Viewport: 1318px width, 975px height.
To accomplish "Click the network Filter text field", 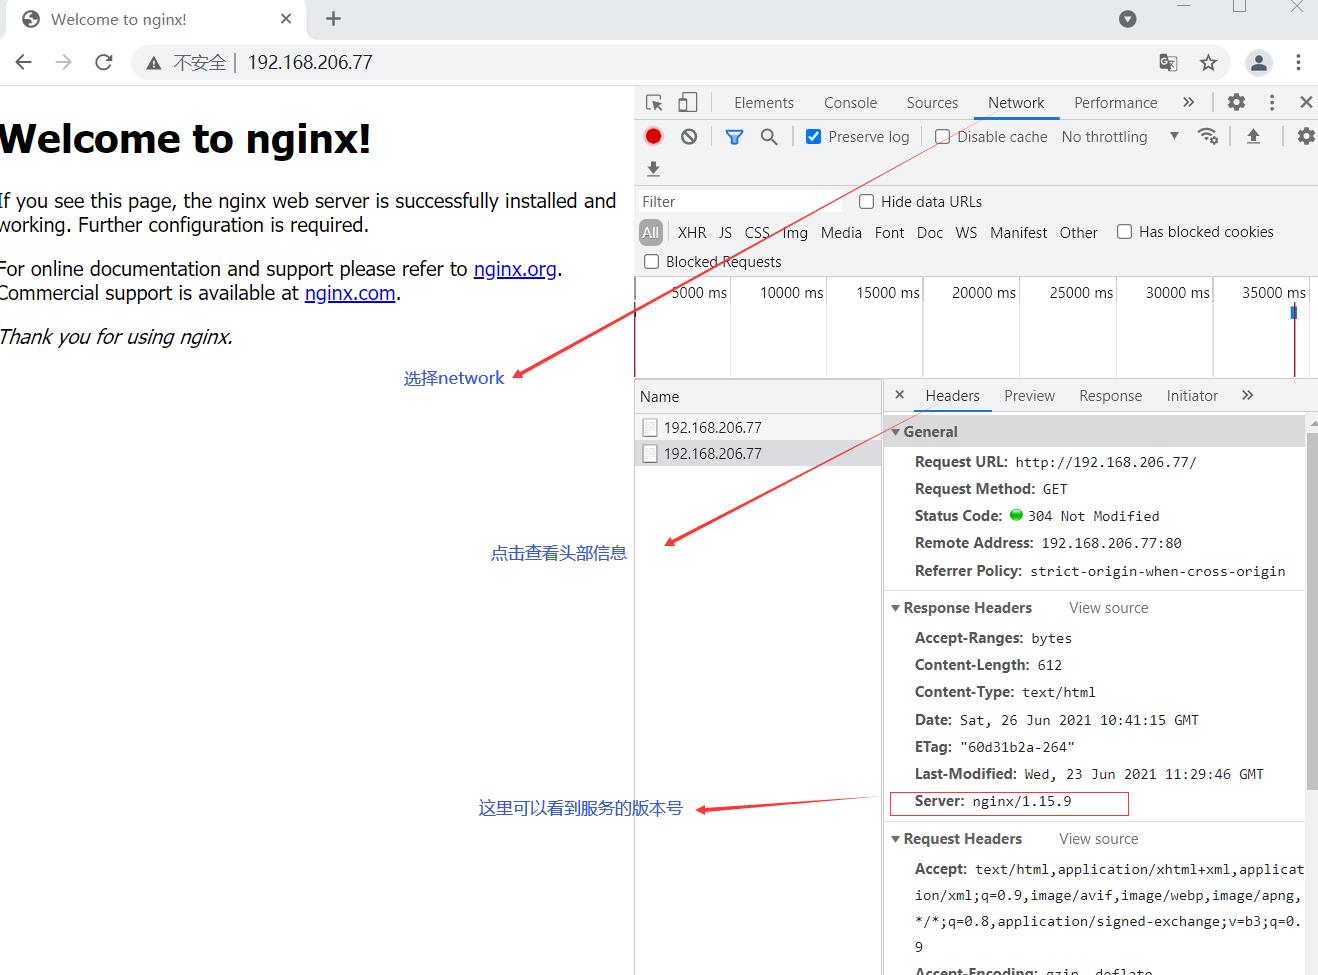I will [740, 202].
